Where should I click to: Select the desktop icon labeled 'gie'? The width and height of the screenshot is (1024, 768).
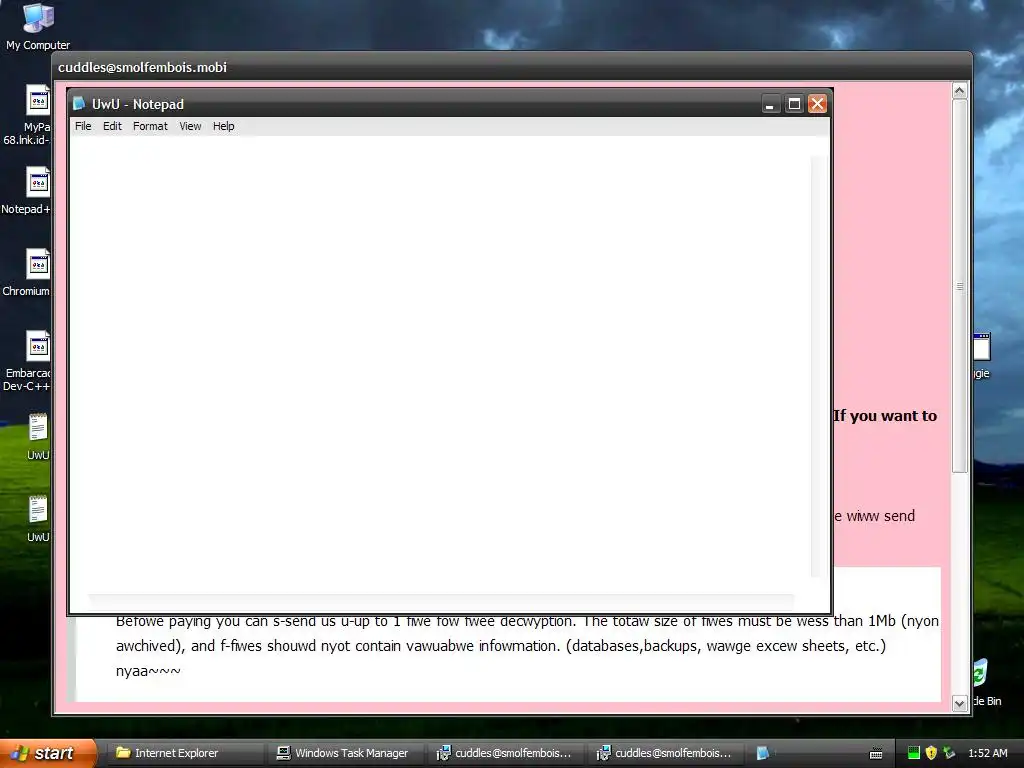tap(982, 355)
